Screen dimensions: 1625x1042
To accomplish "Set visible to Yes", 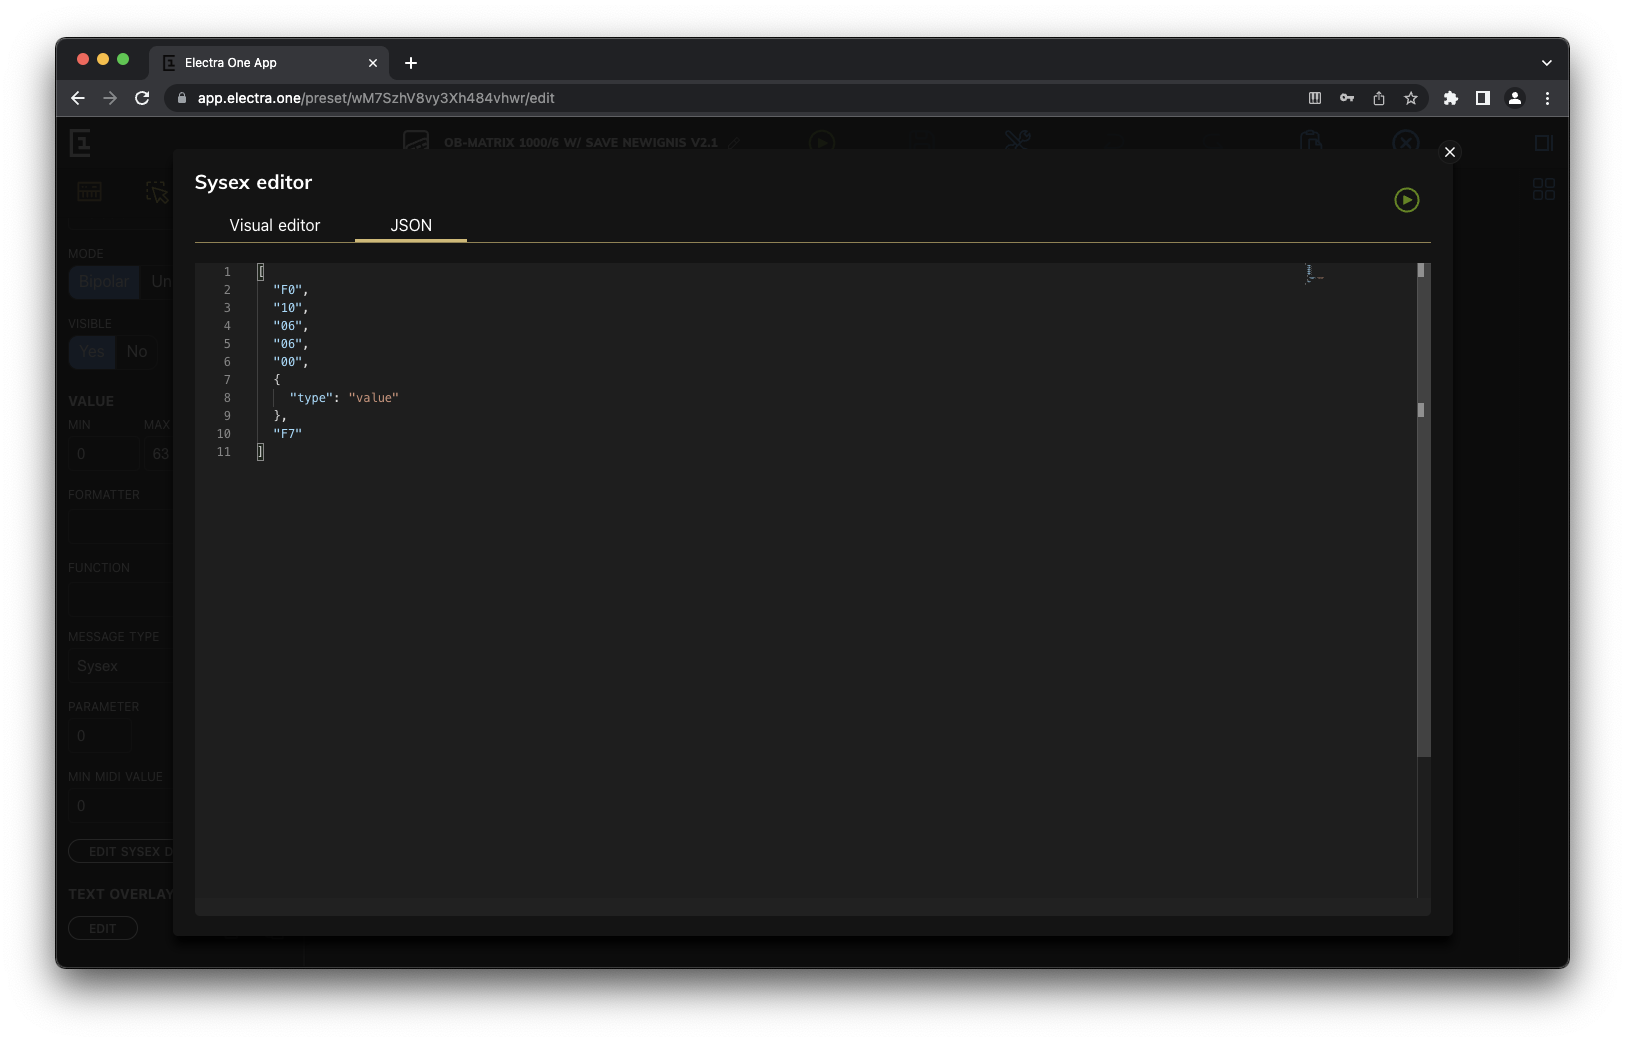I will 92,351.
